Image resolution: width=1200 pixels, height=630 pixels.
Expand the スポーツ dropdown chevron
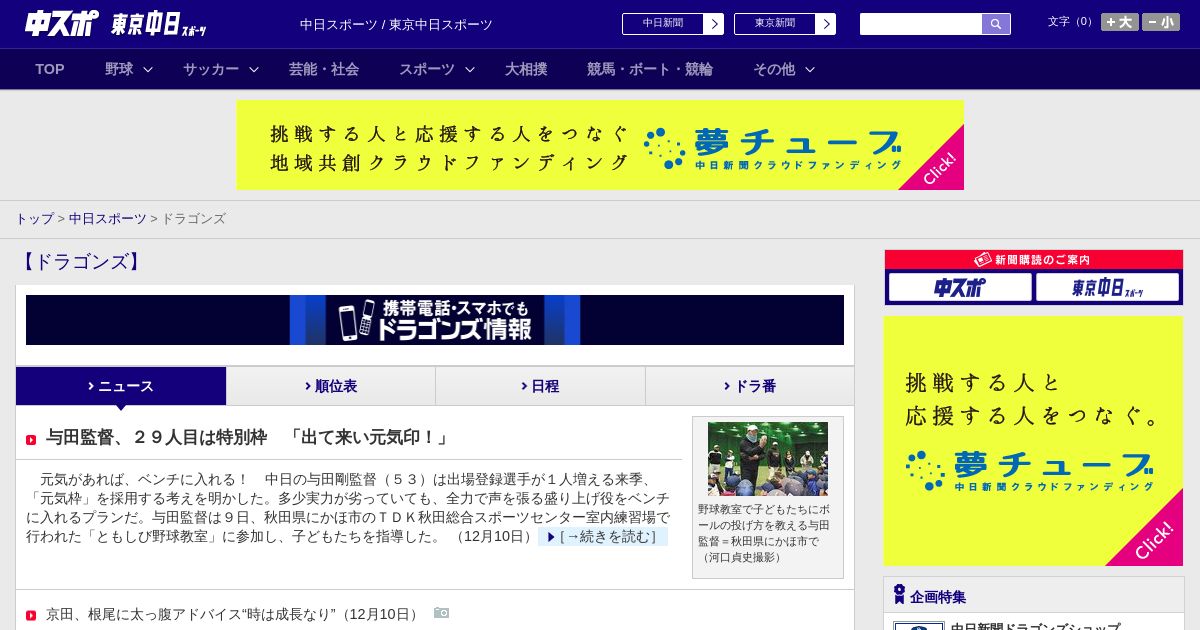pyautogui.click(x=470, y=69)
